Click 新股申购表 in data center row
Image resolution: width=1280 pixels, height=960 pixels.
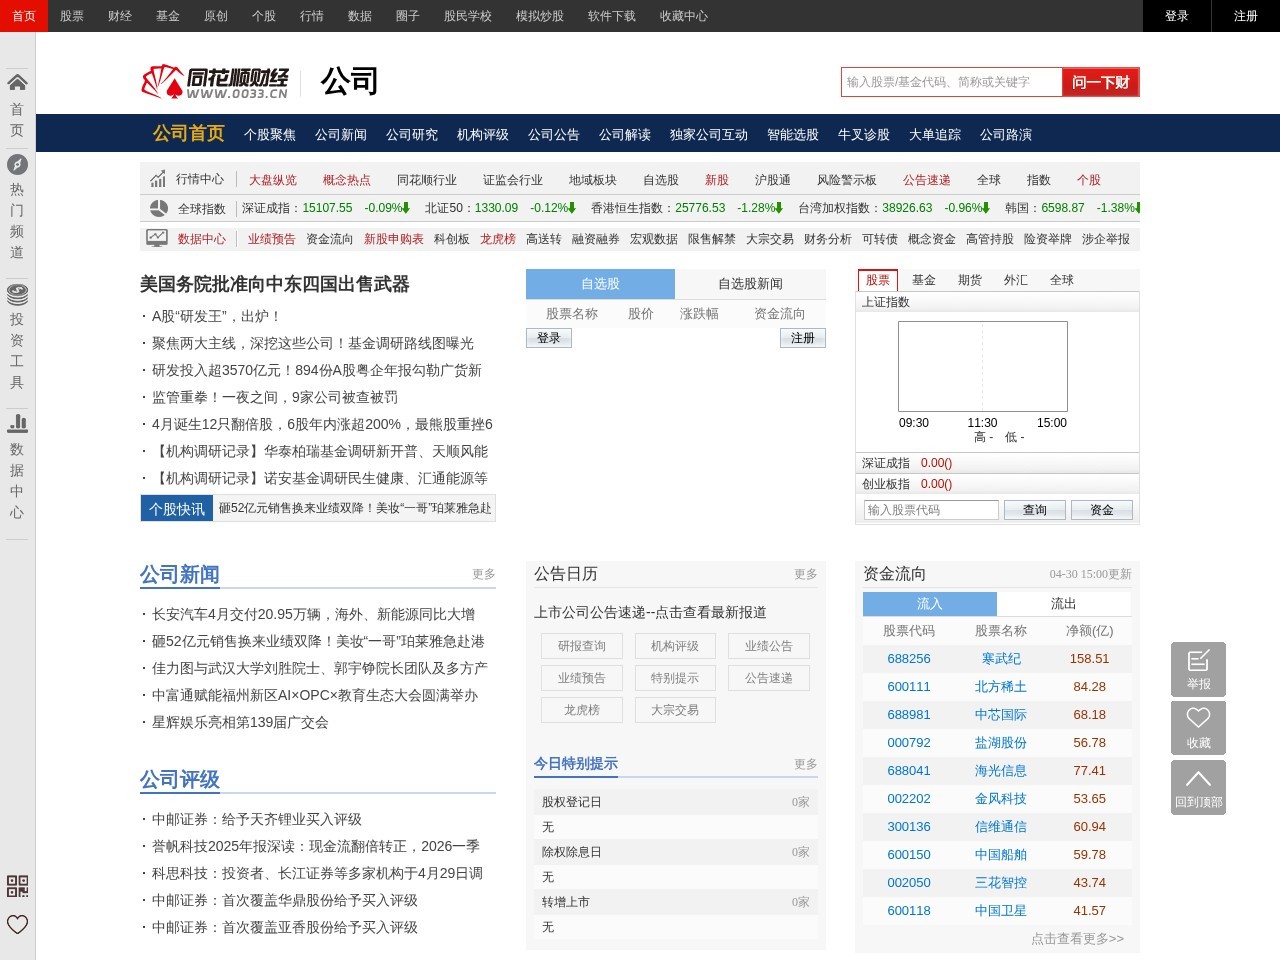coord(394,239)
